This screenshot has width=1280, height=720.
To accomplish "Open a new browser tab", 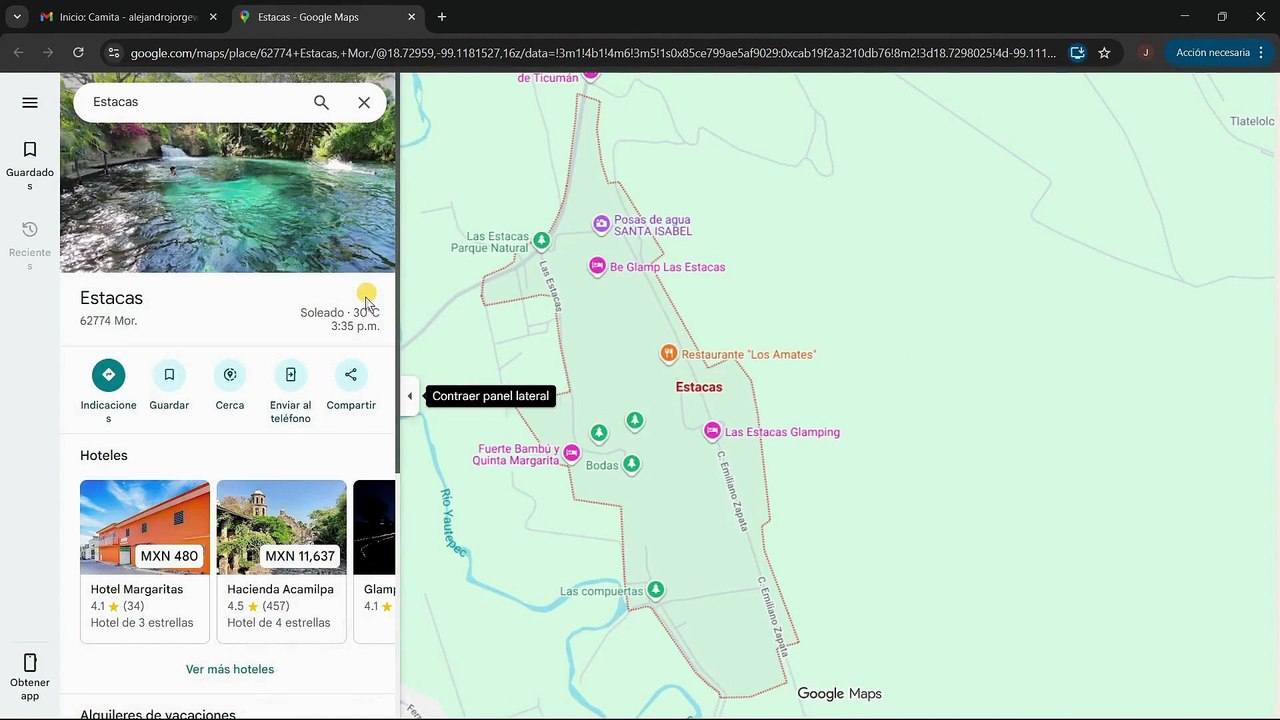I will click(442, 17).
